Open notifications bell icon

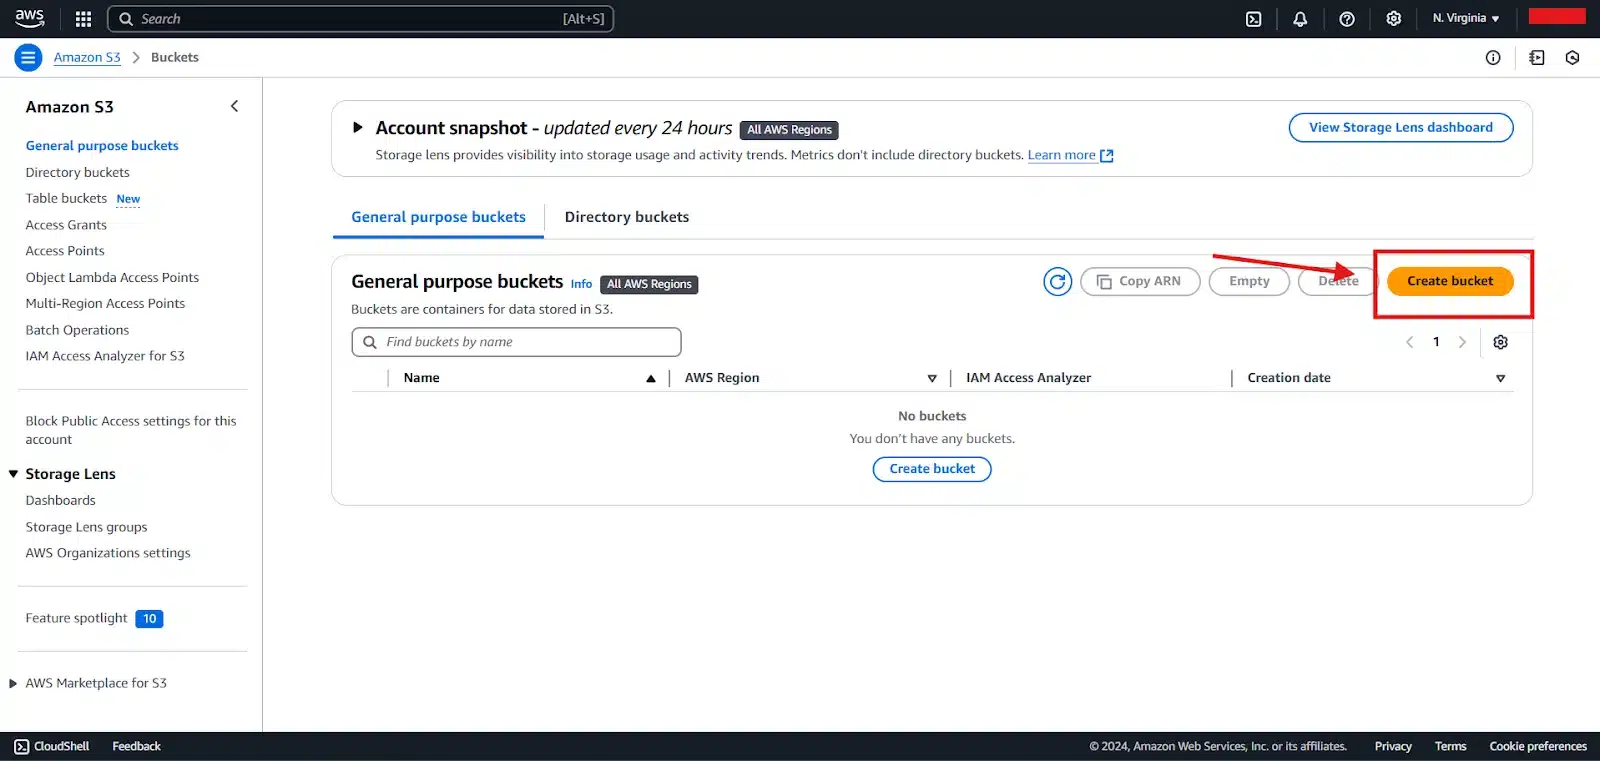pos(1300,19)
